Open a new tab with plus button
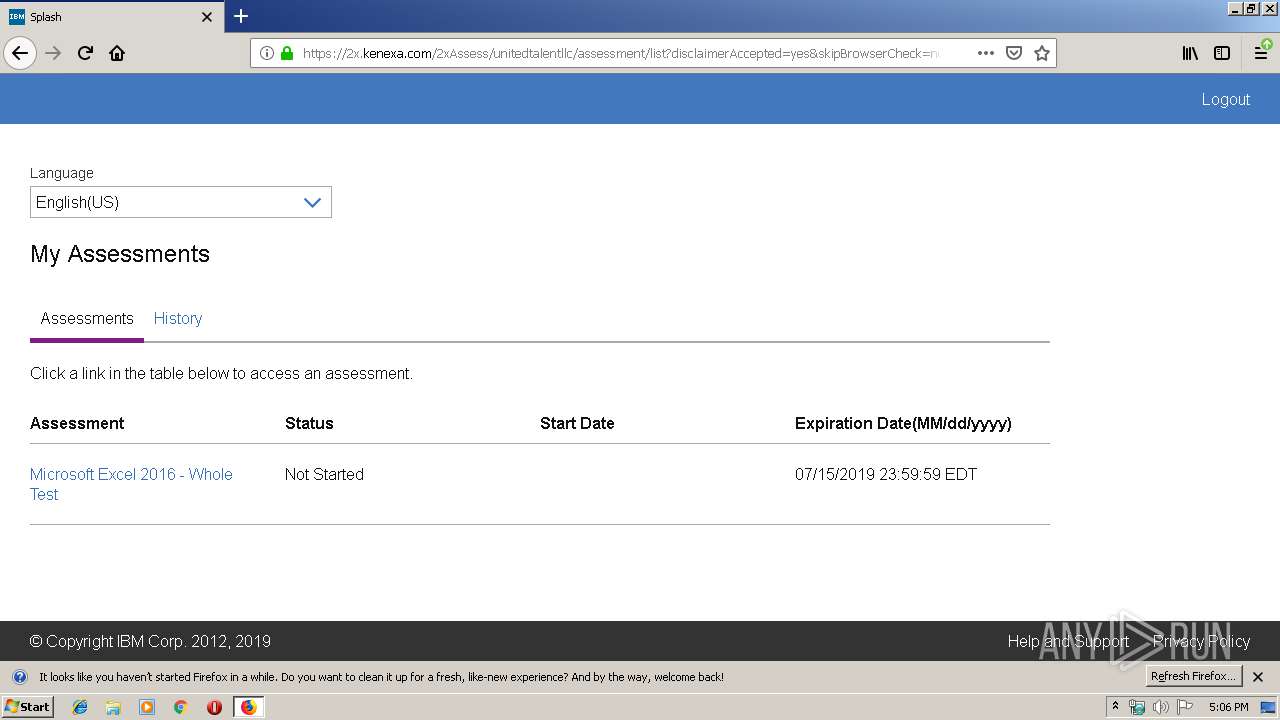This screenshot has height=720, width=1280. click(241, 16)
